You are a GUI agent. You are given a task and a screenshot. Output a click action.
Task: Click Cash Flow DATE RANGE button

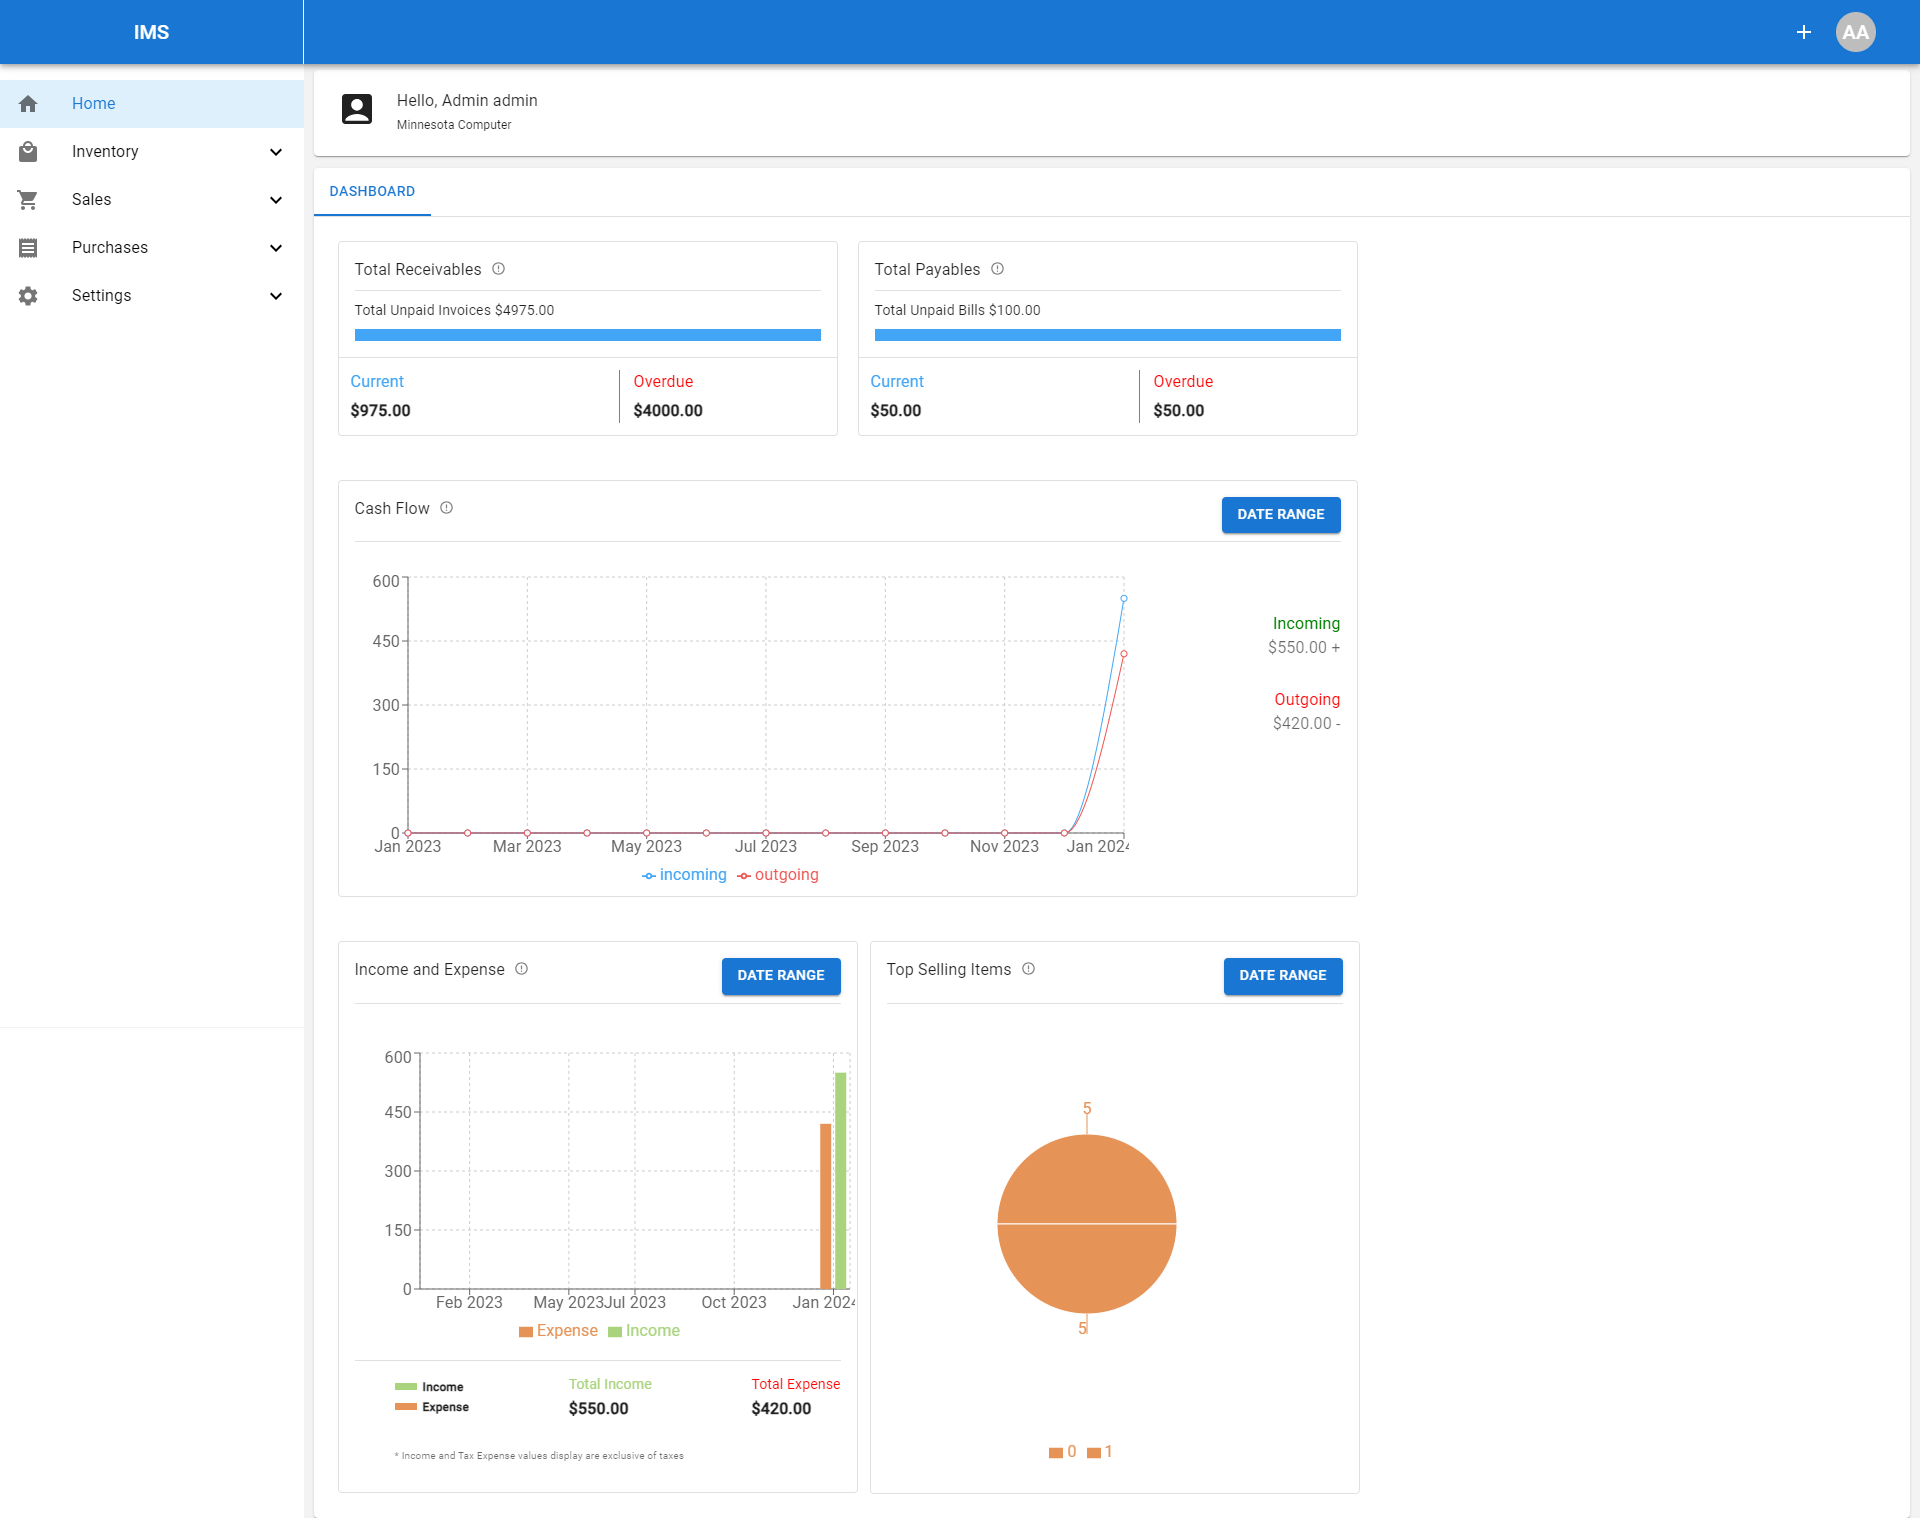tap(1281, 515)
